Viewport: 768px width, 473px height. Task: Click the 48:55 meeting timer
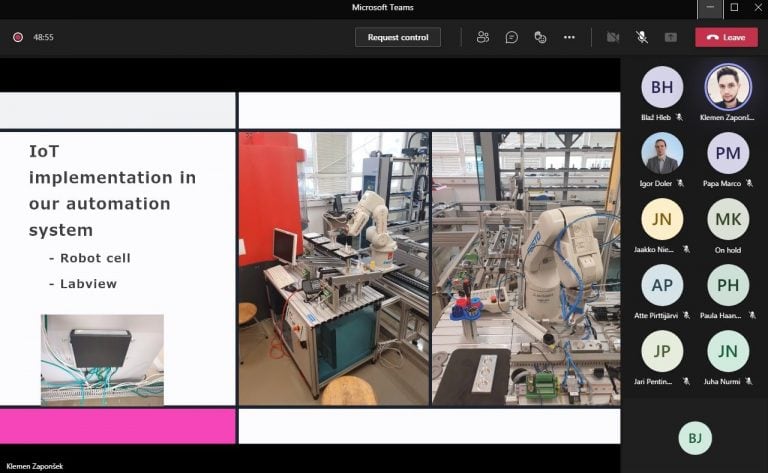[x=44, y=37]
